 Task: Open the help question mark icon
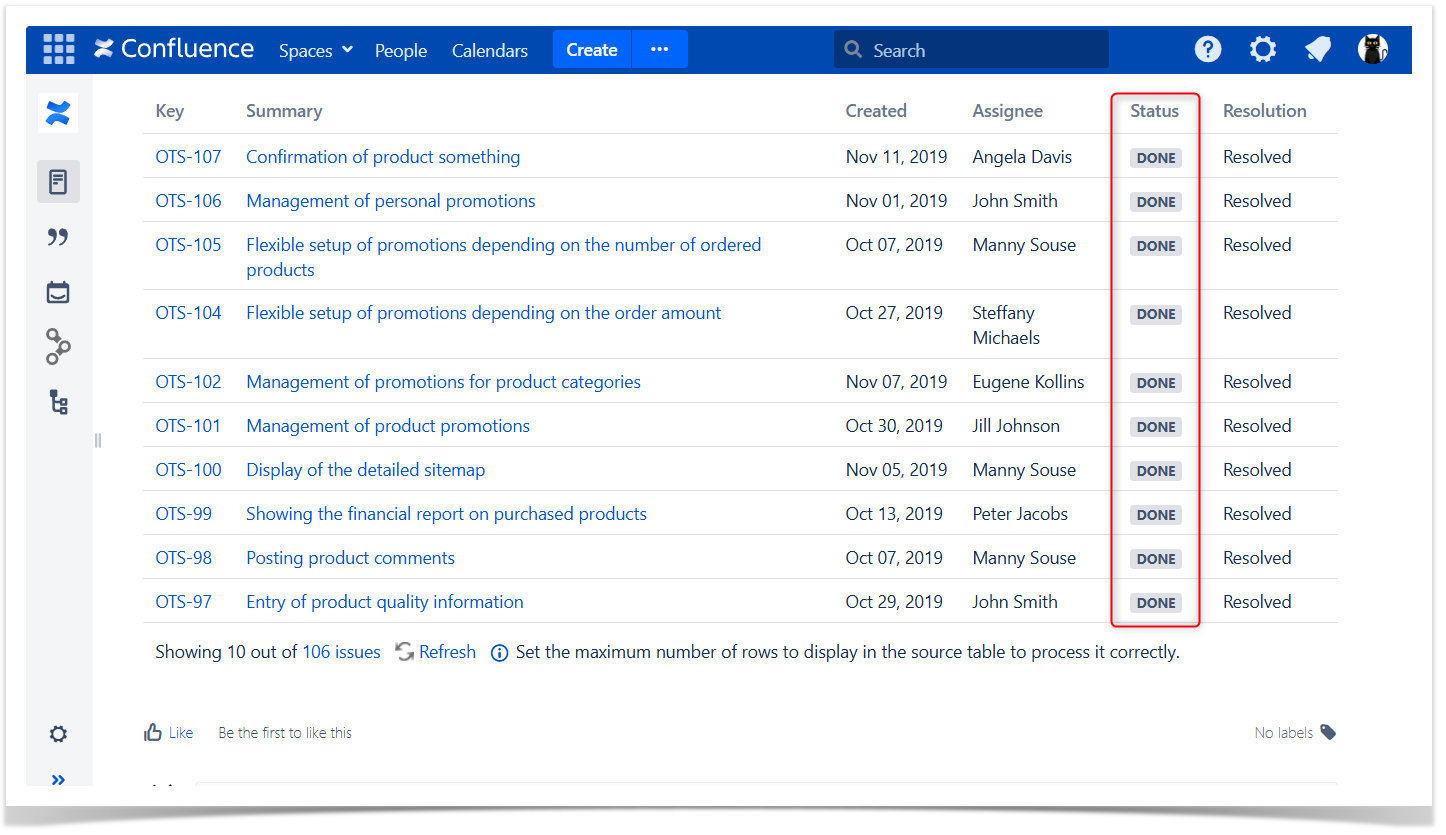click(x=1208, y=49)
